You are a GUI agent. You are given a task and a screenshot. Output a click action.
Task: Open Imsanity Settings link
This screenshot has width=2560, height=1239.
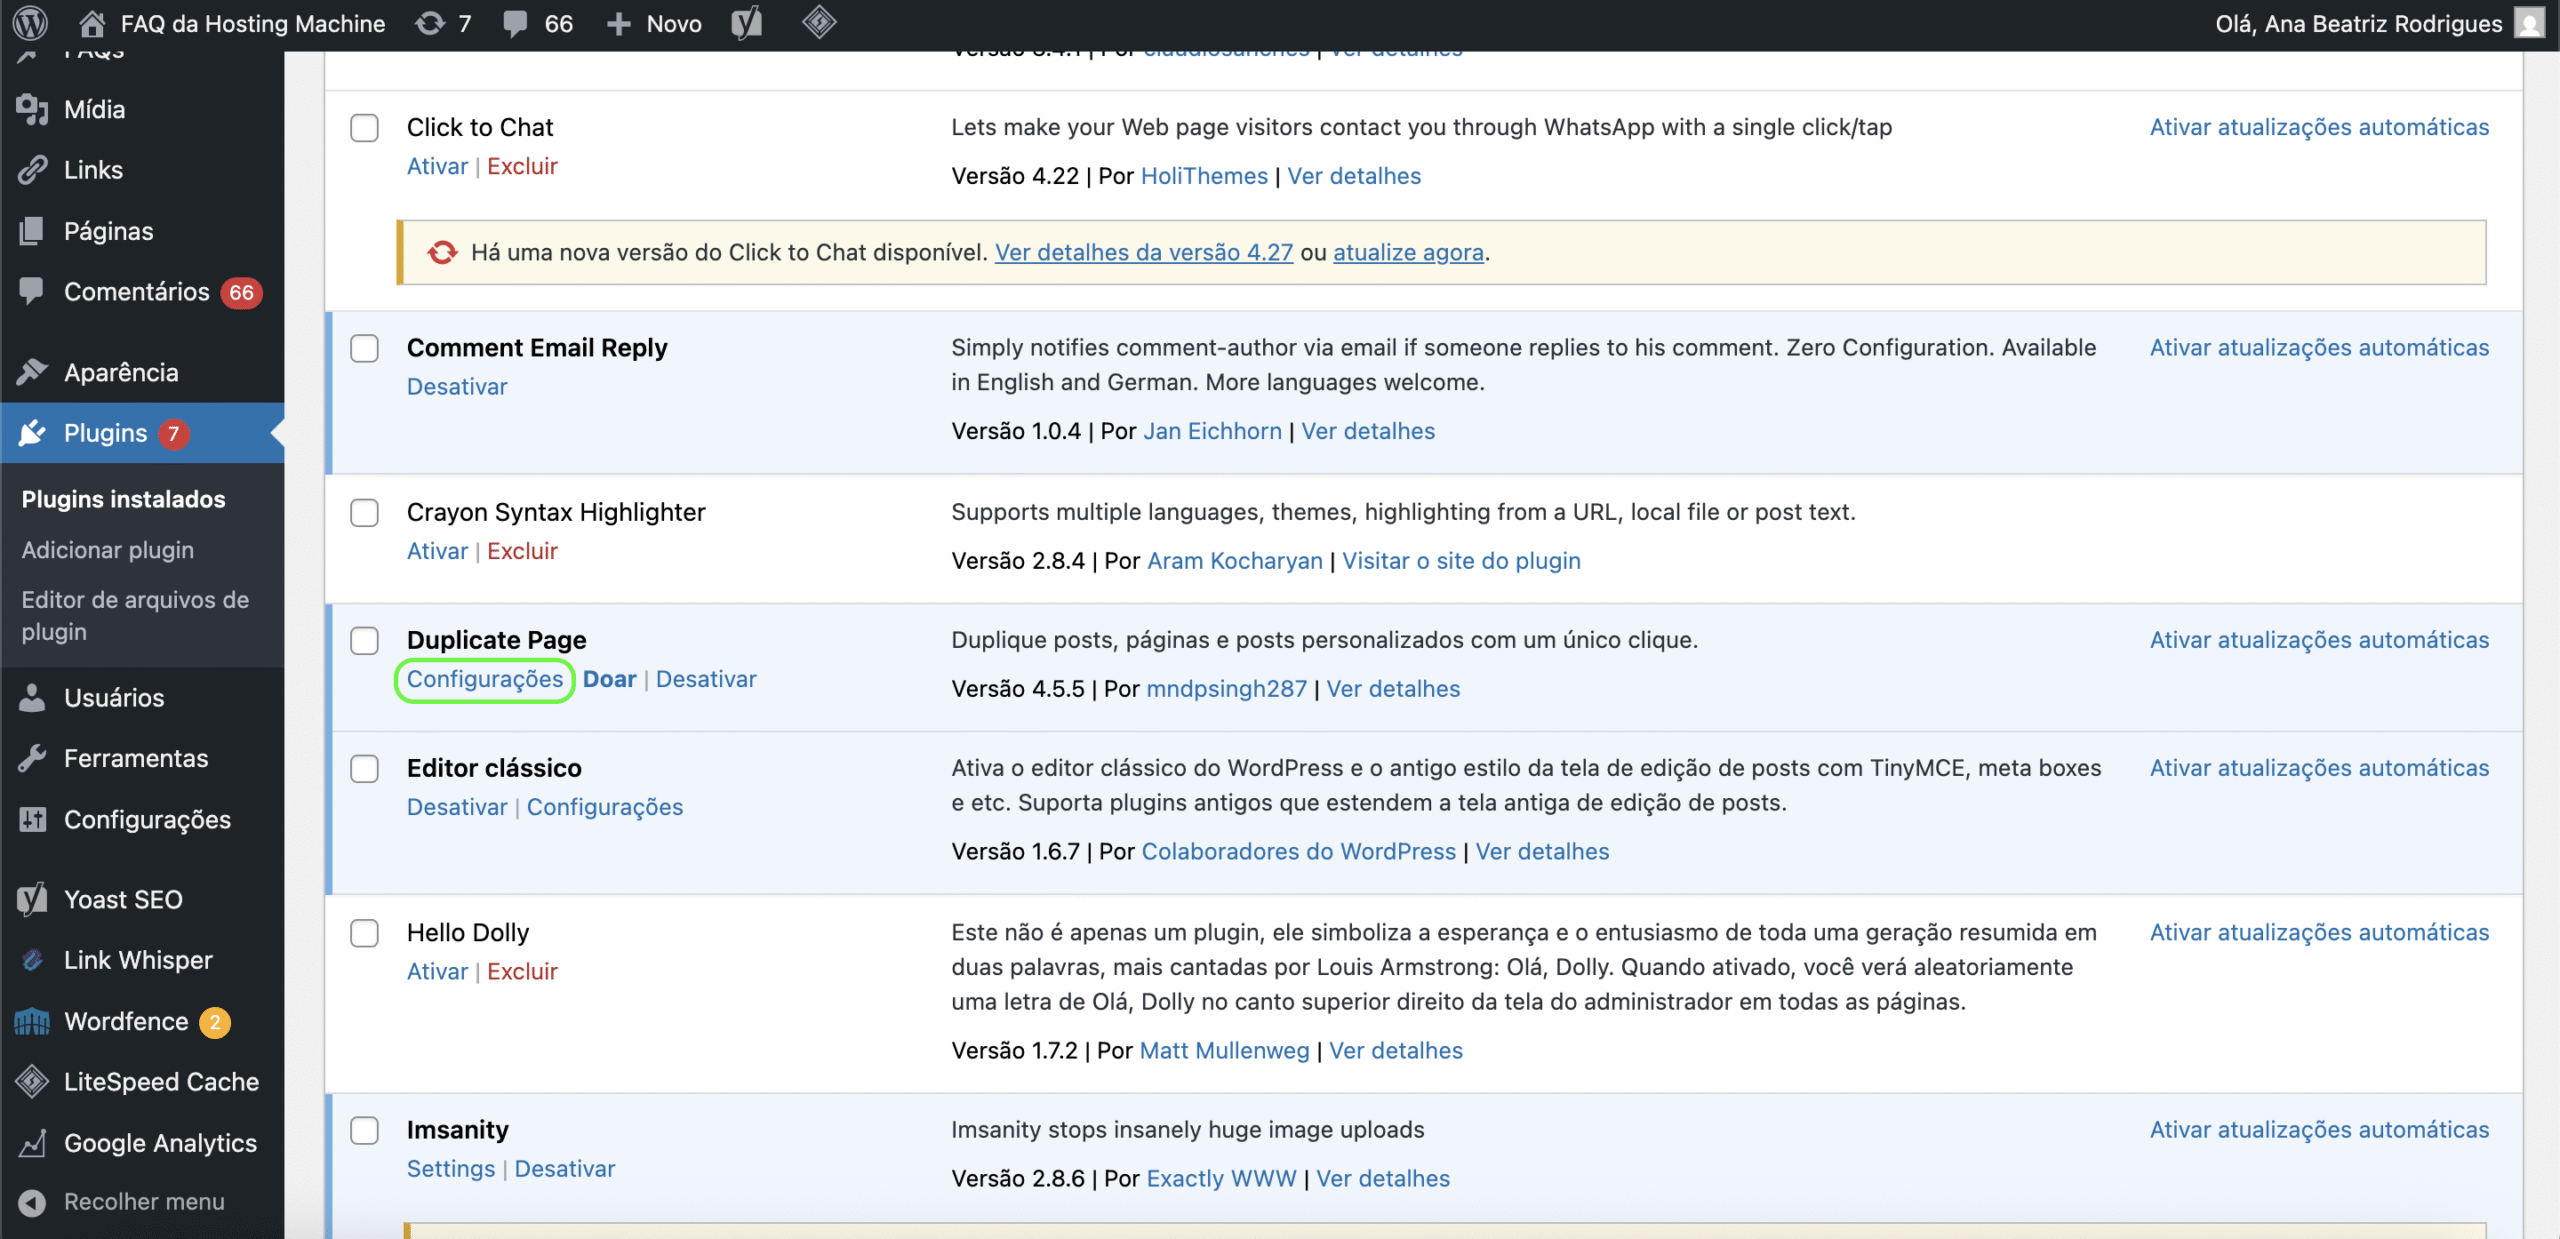[x=451, y=1169]
